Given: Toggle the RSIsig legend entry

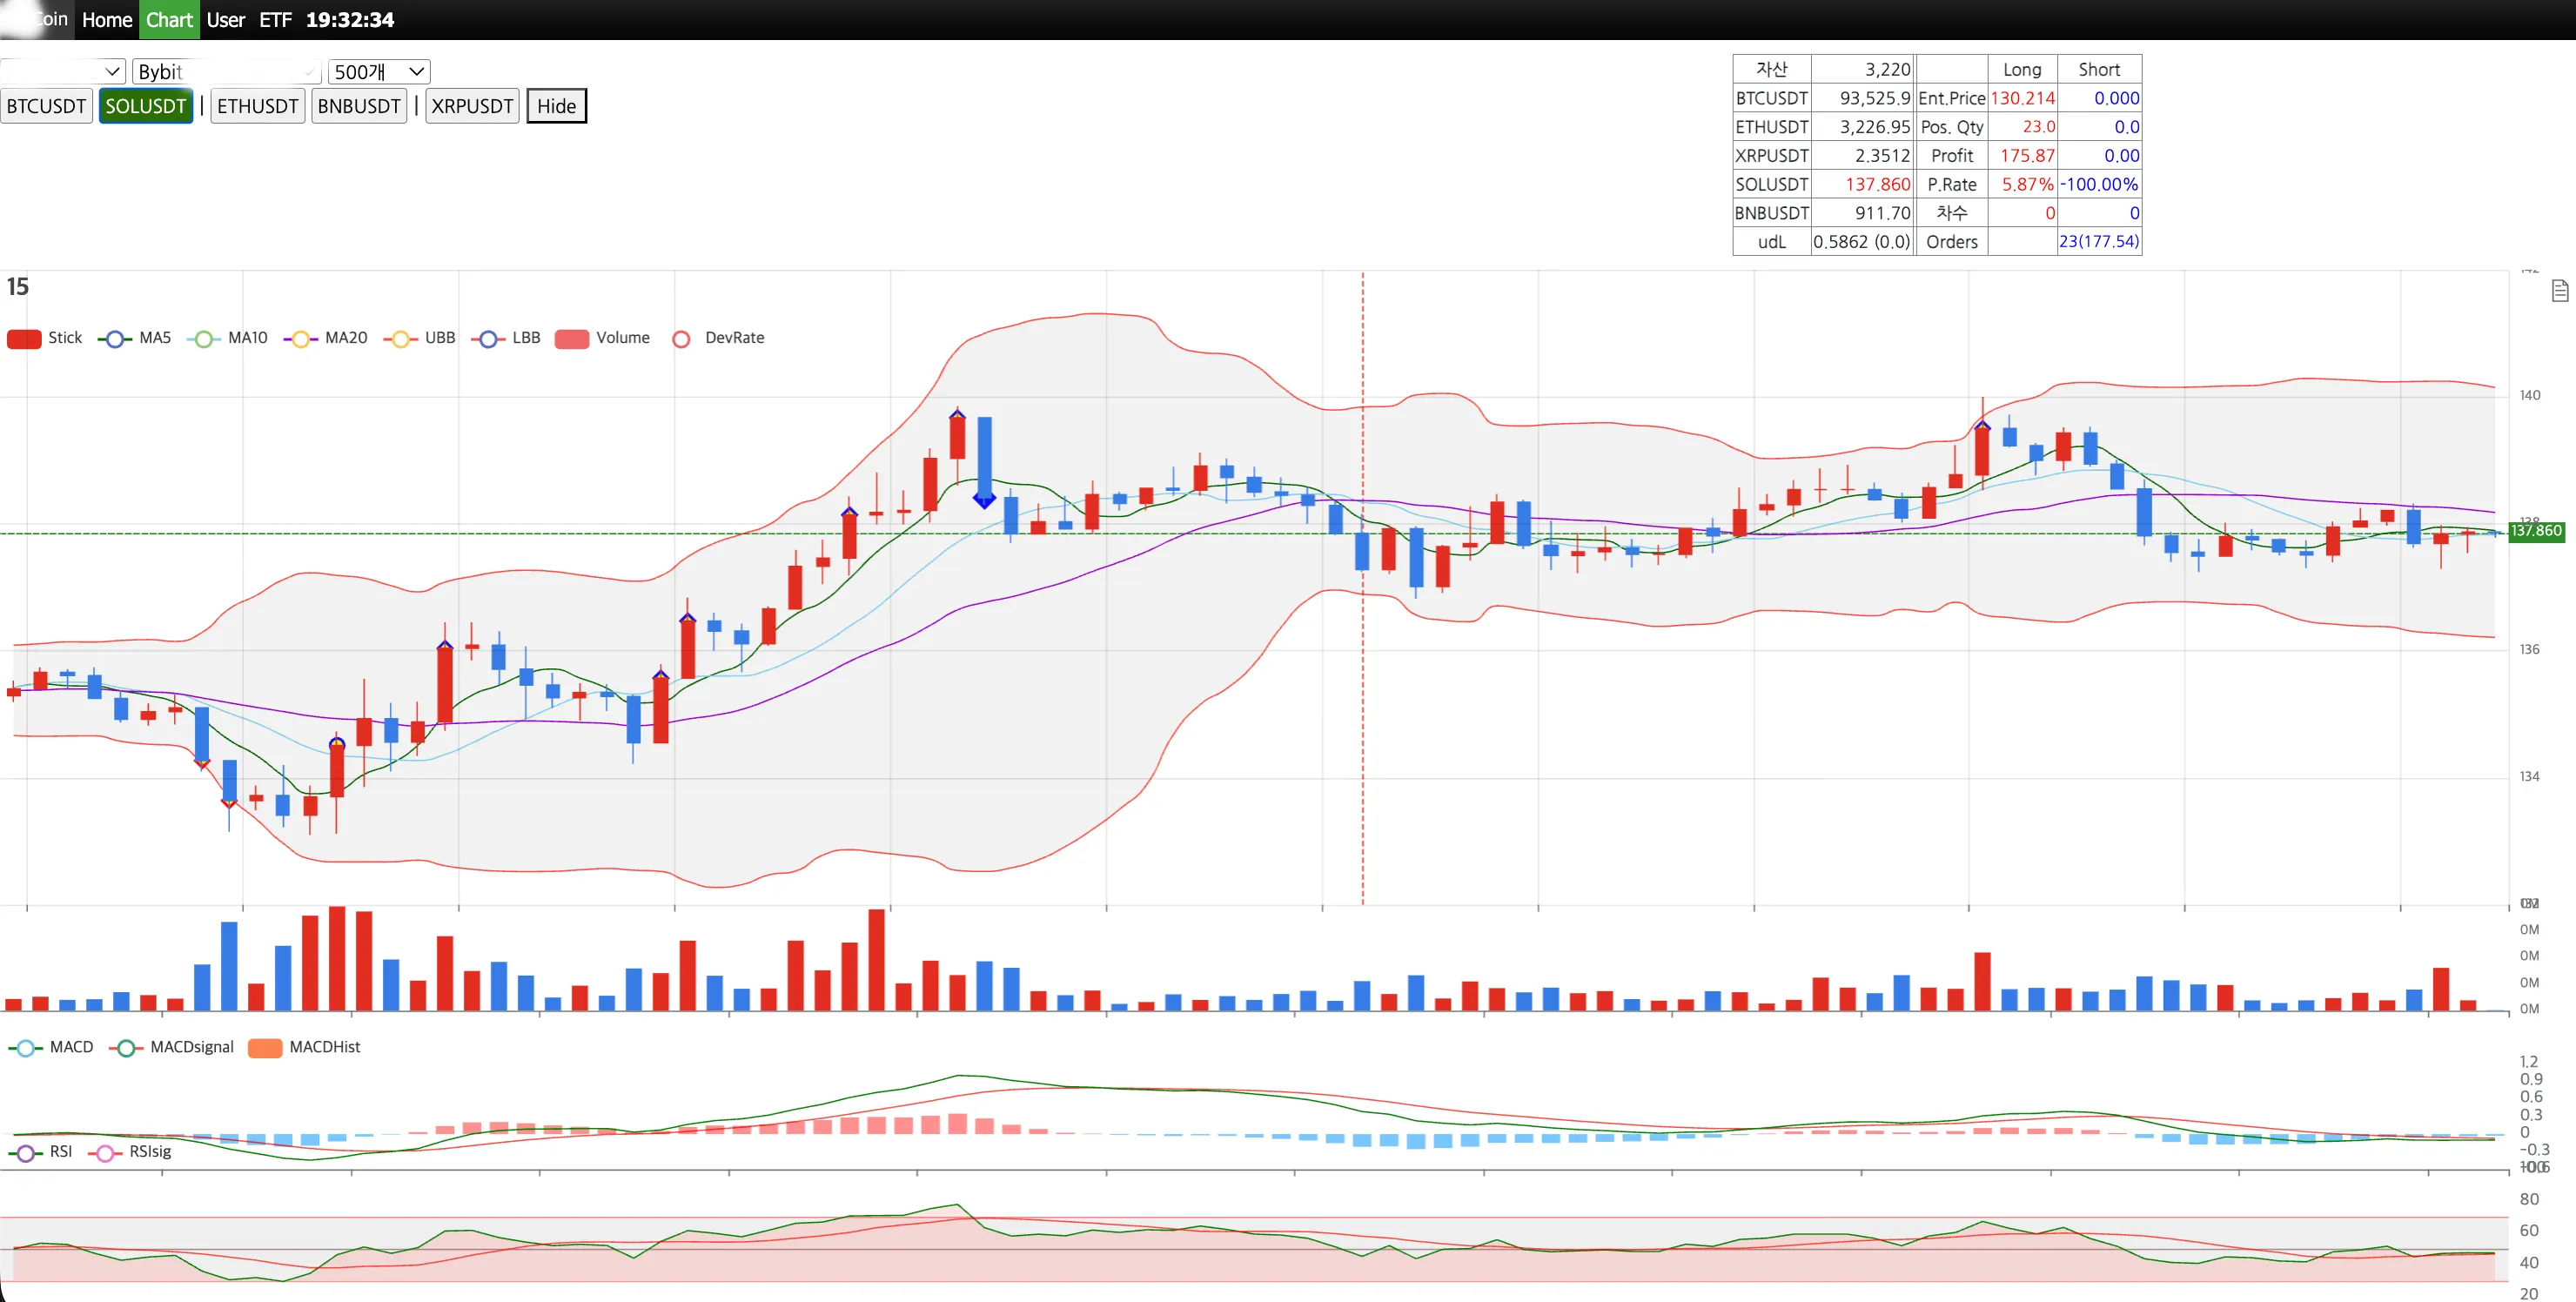Looking at the screenshot, I should 130,1152.
